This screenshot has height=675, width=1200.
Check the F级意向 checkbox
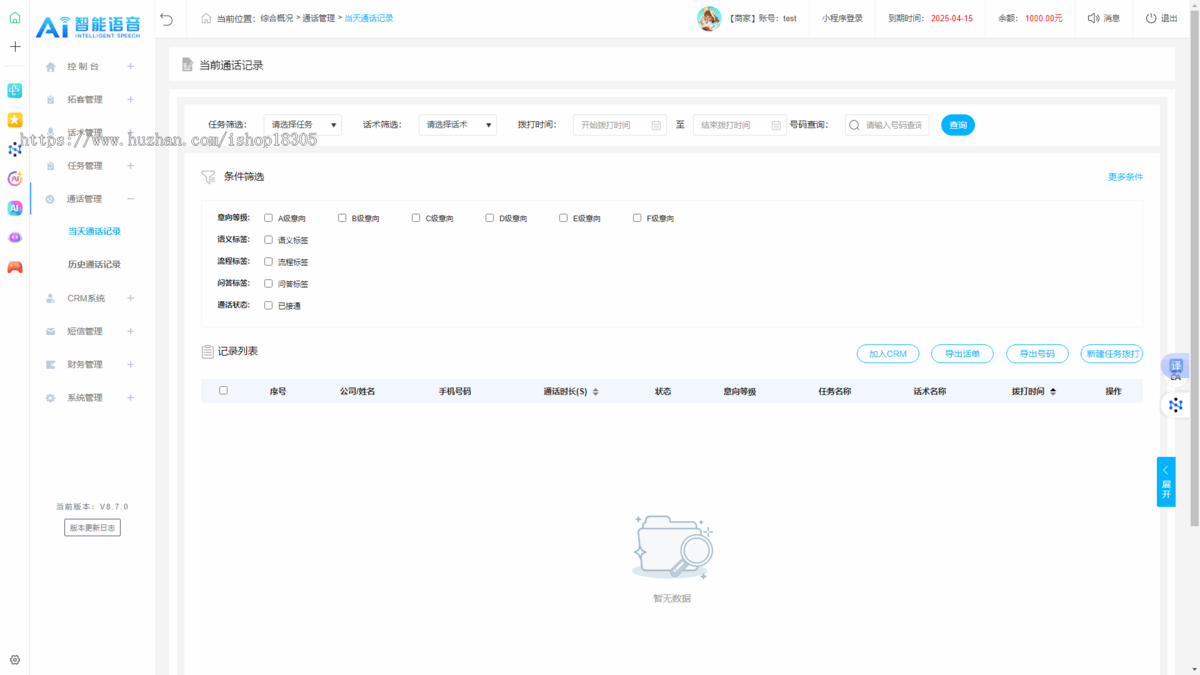(x=637, y=217)
